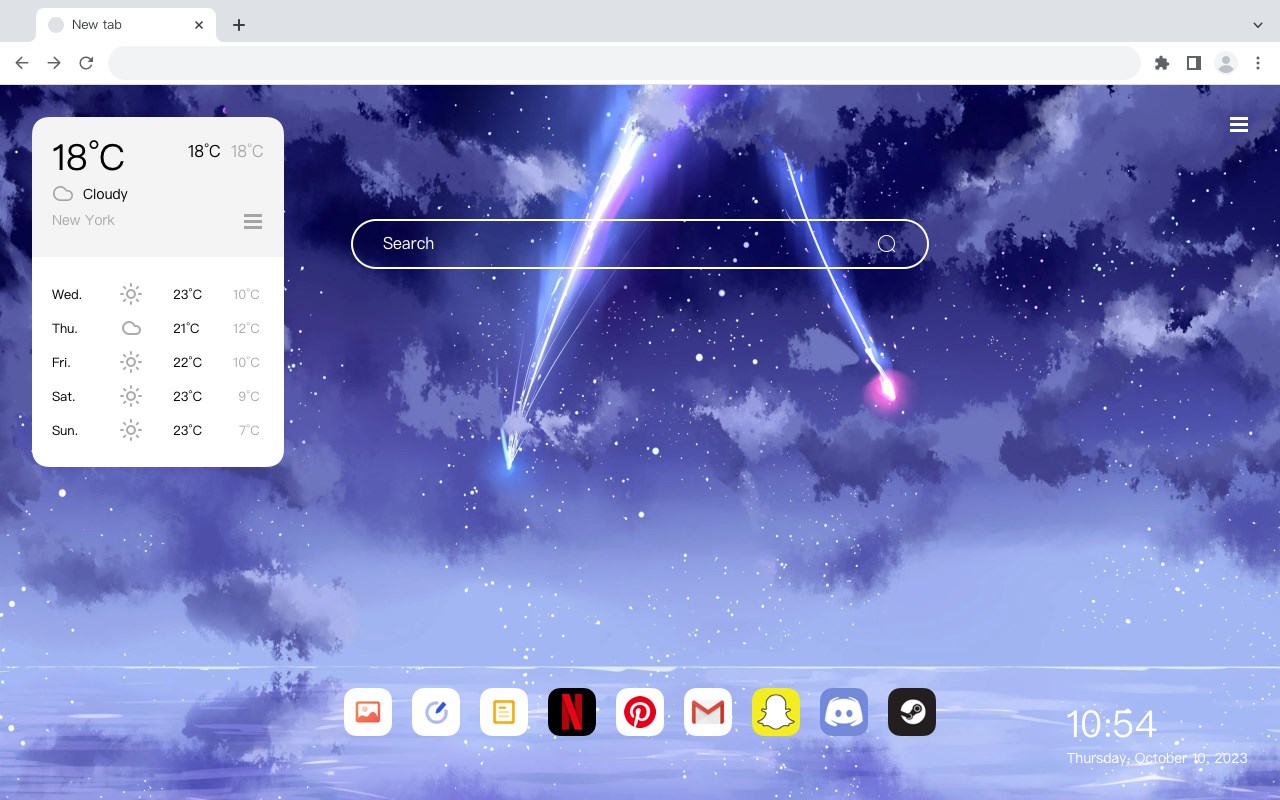The image size is (1280, 800).
Task: Open Chrome's three-dot menu
Action: pos(1258,63)
